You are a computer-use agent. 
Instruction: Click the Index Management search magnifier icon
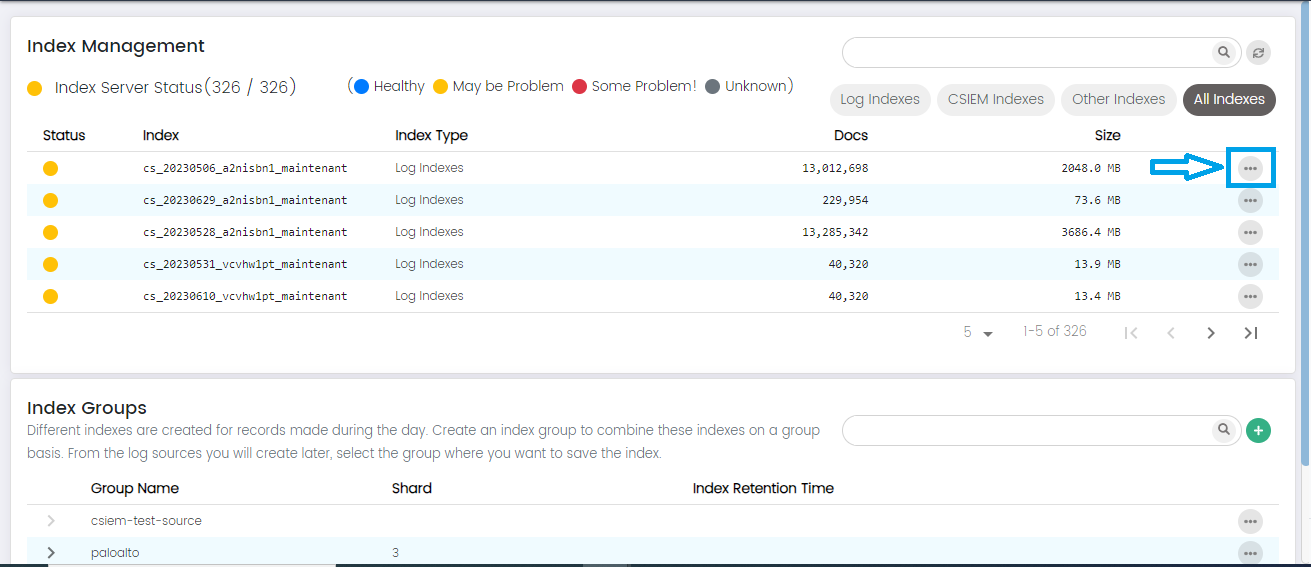[1223, 52]
